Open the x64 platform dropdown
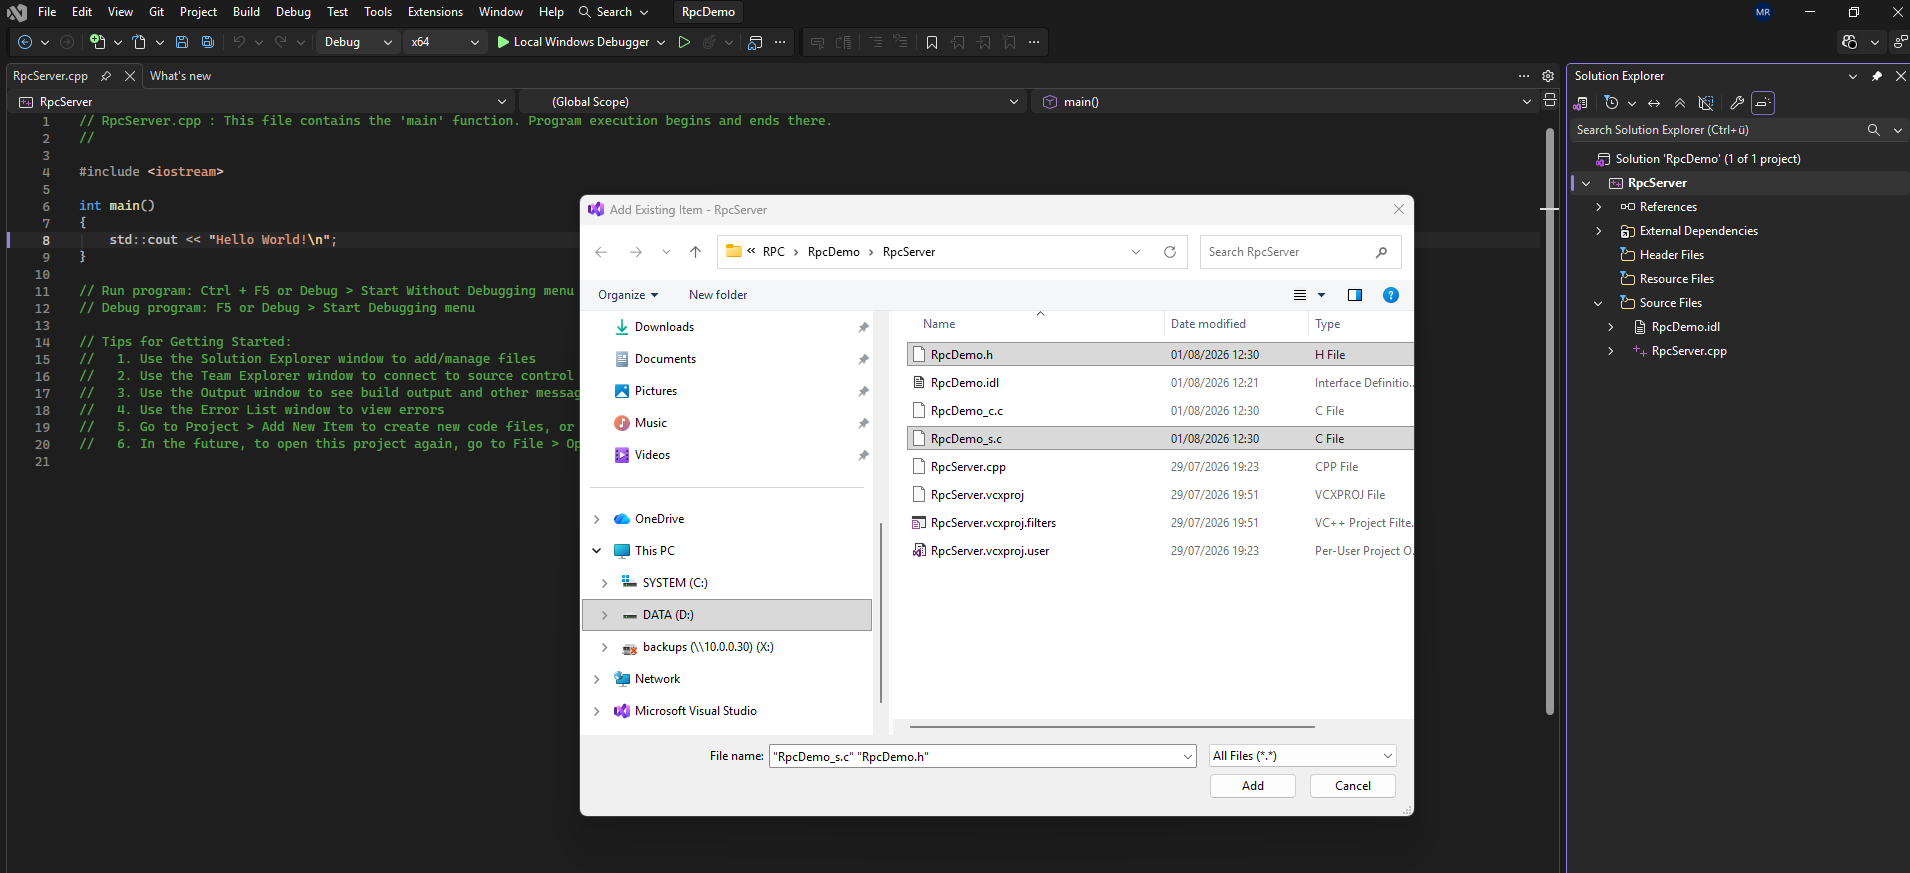Image resolution: width=1910 pixels, height=873 pixels. pyautogui.click(x=444, y=42)
